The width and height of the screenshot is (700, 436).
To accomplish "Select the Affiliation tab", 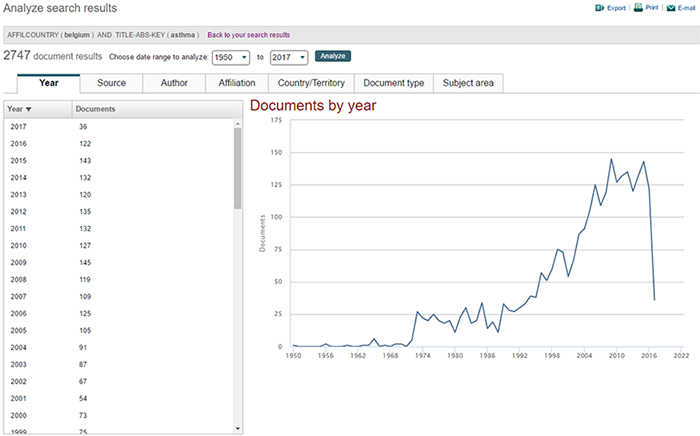I will (236, 83).
